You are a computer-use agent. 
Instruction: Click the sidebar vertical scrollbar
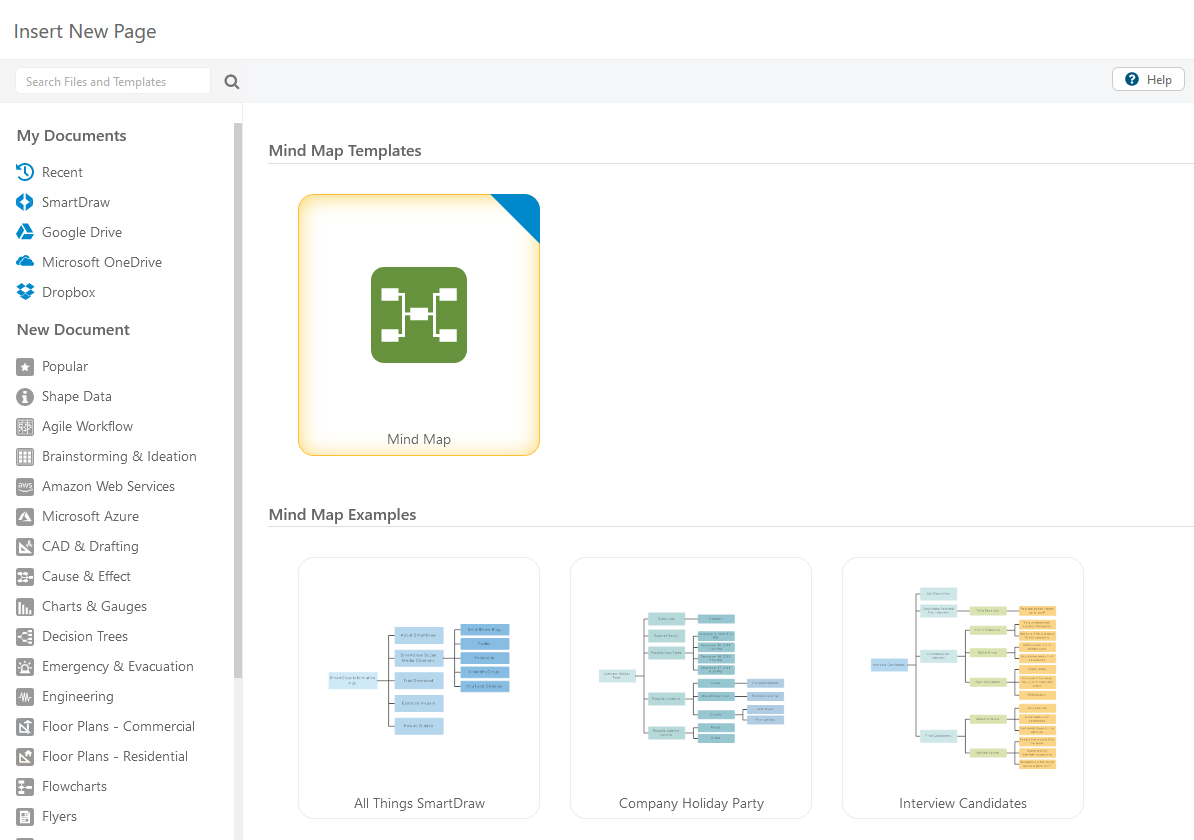[x=238, y=400]
